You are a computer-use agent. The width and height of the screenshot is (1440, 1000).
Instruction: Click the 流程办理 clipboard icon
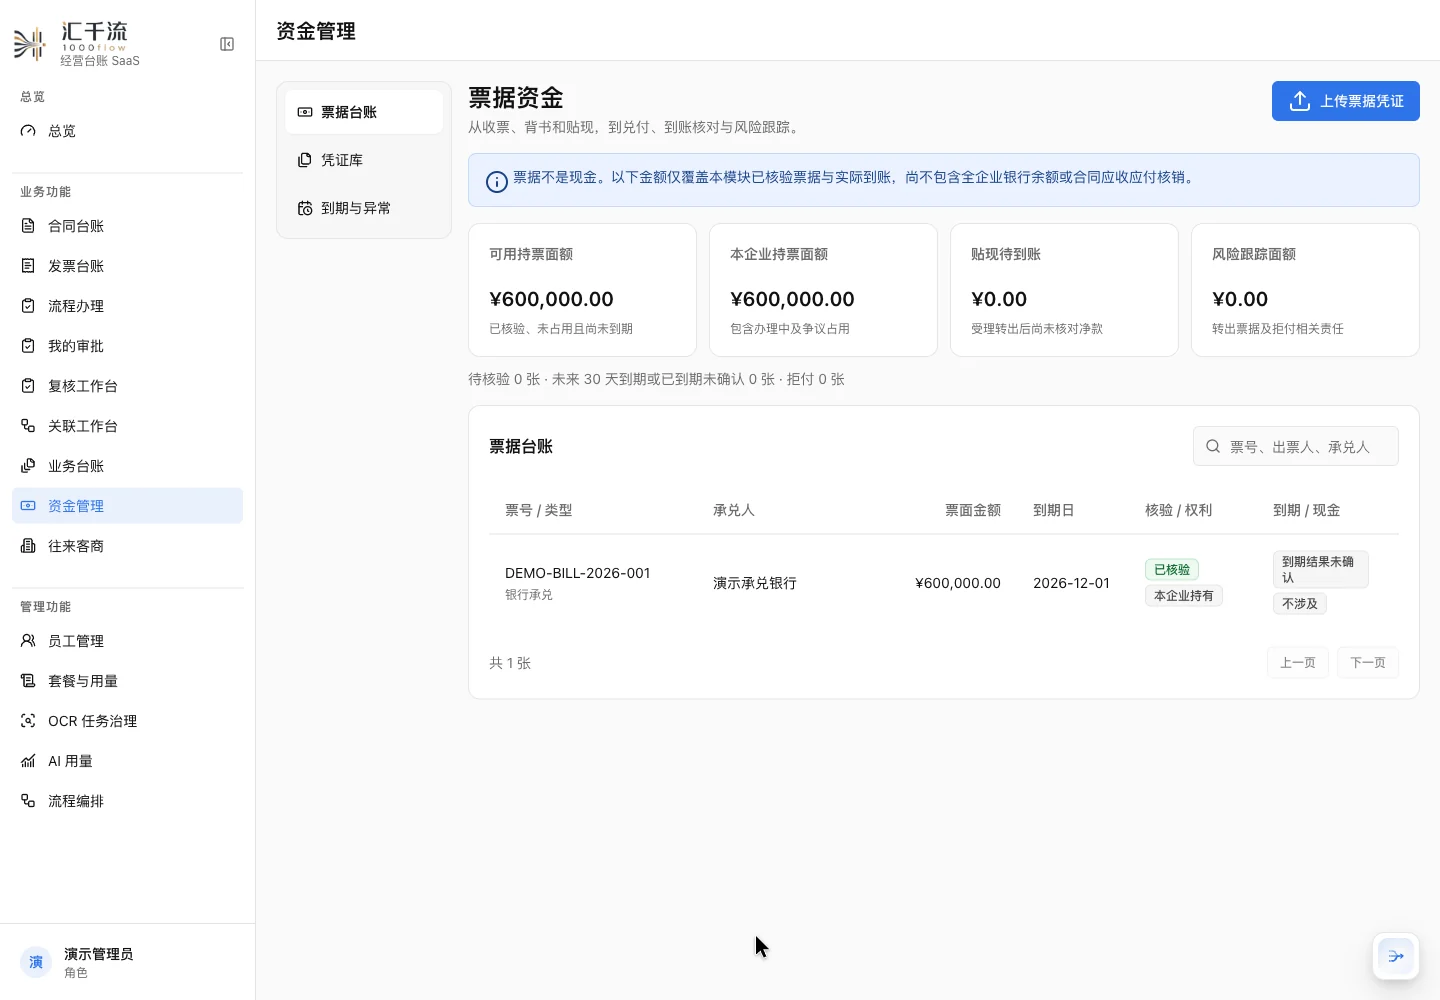coord(28,306)
